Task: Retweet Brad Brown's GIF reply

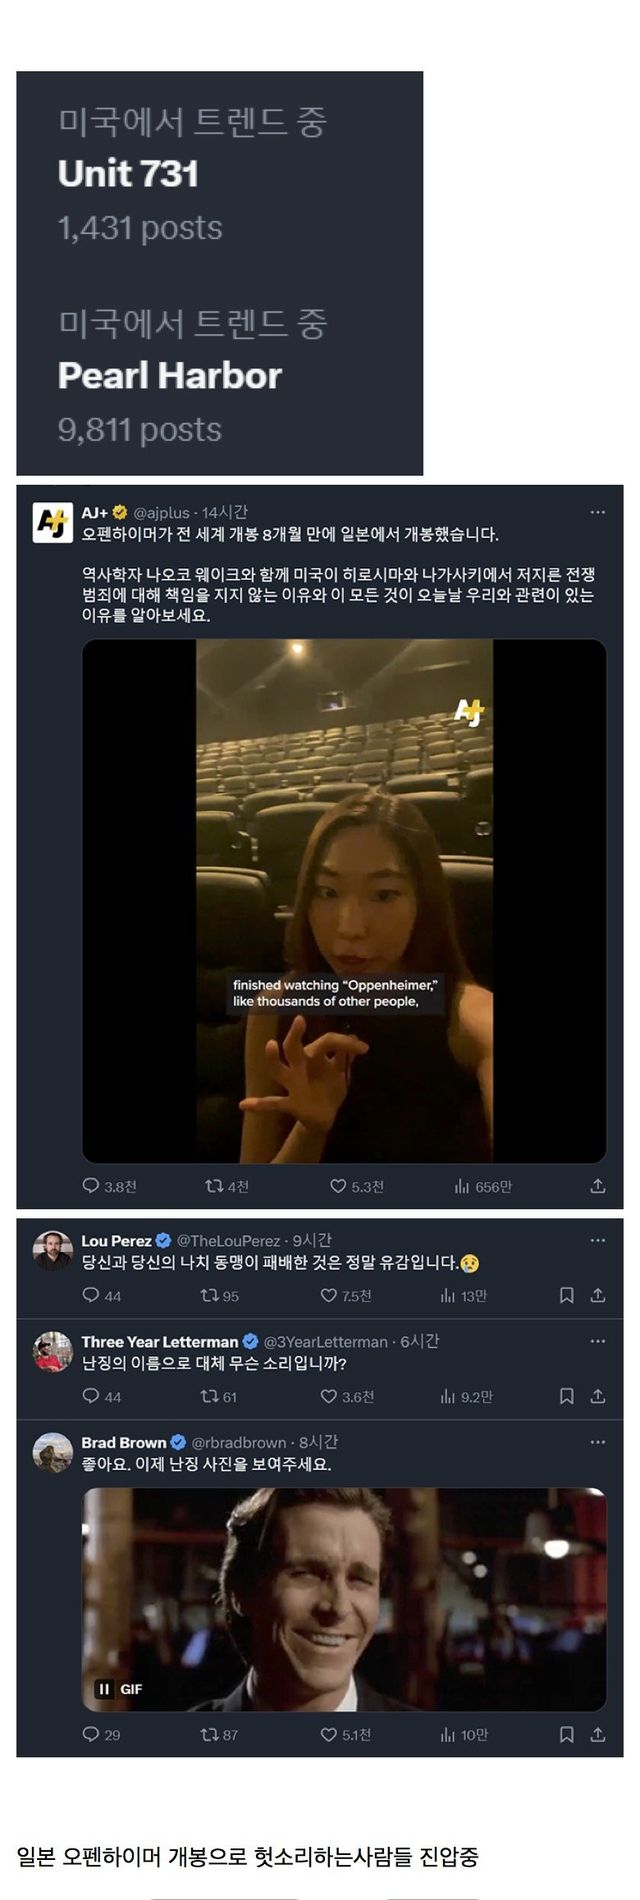Action: click(x=210, y=1734)
